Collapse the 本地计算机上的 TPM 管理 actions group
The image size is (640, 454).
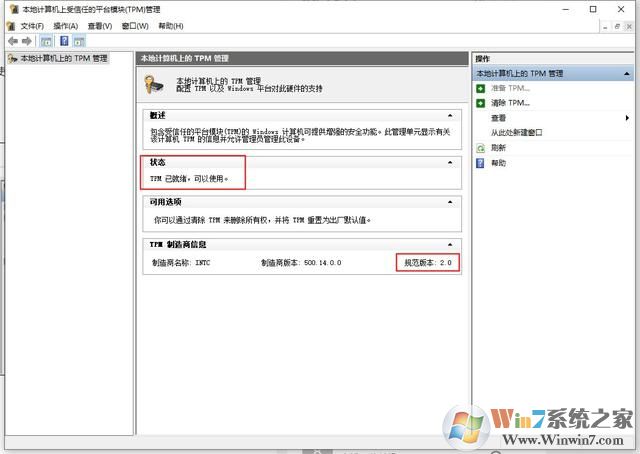[x=627, y=73]
